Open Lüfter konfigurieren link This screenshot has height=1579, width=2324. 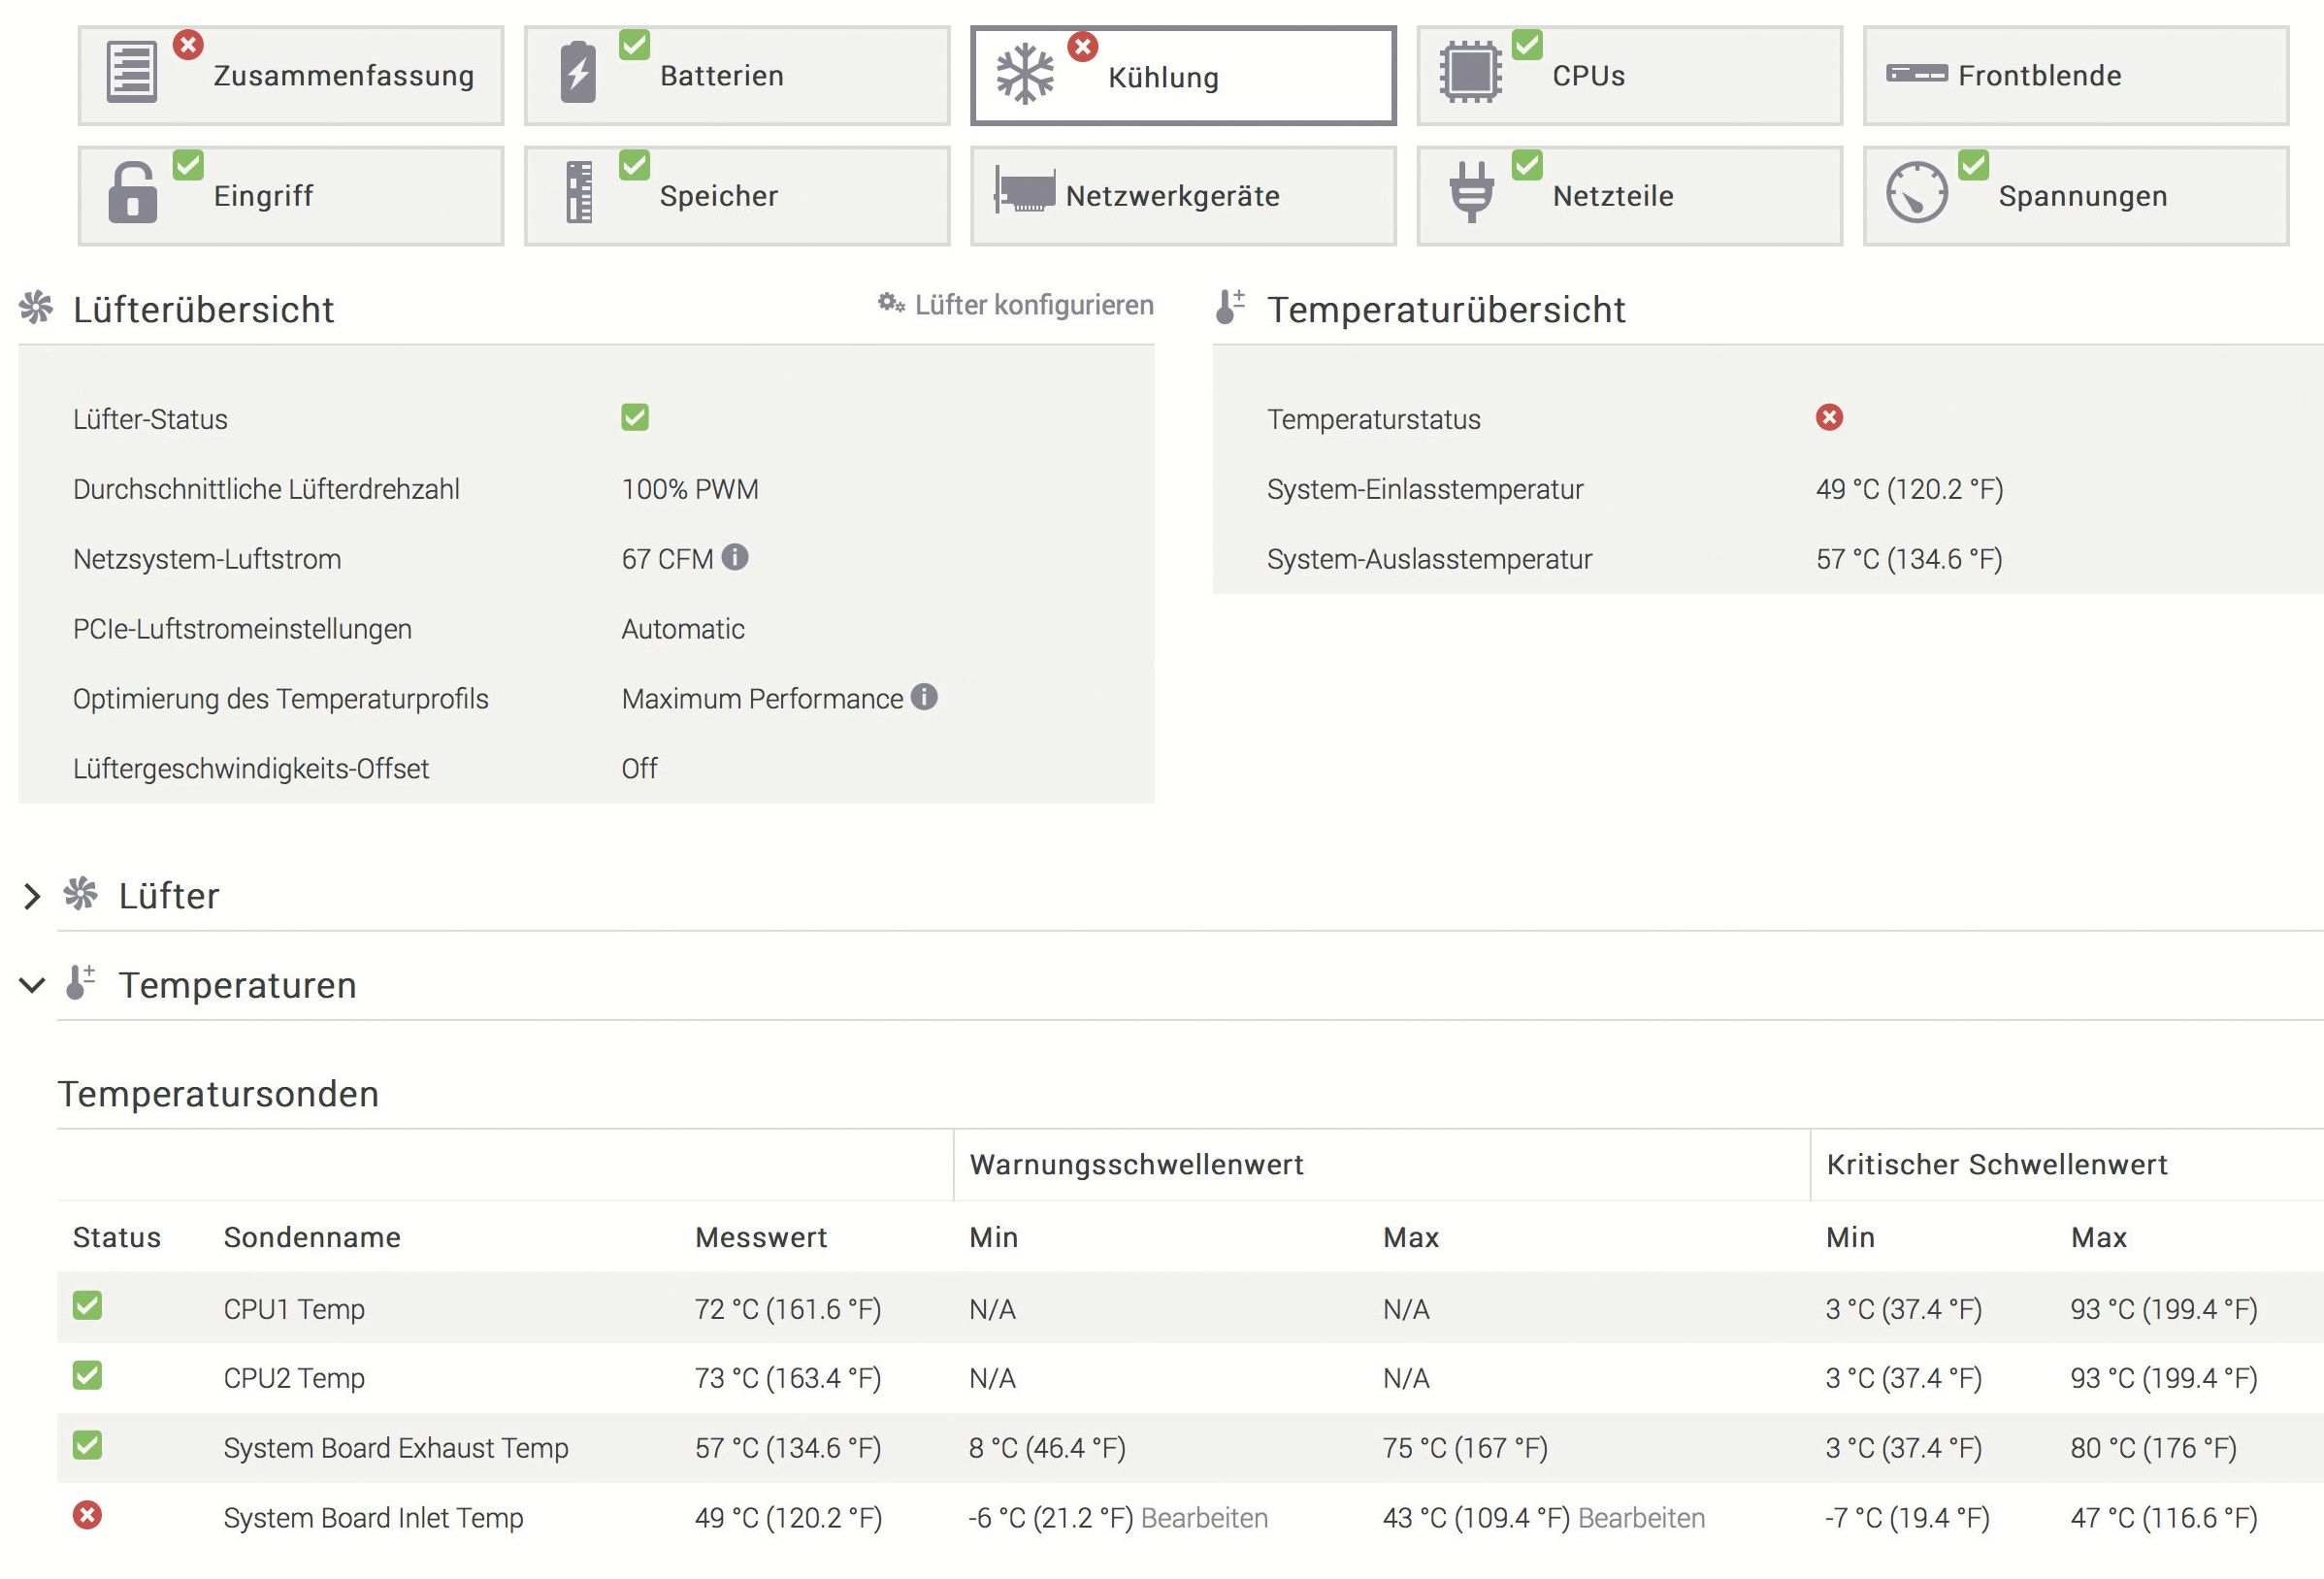click(x=1033, y=305)
